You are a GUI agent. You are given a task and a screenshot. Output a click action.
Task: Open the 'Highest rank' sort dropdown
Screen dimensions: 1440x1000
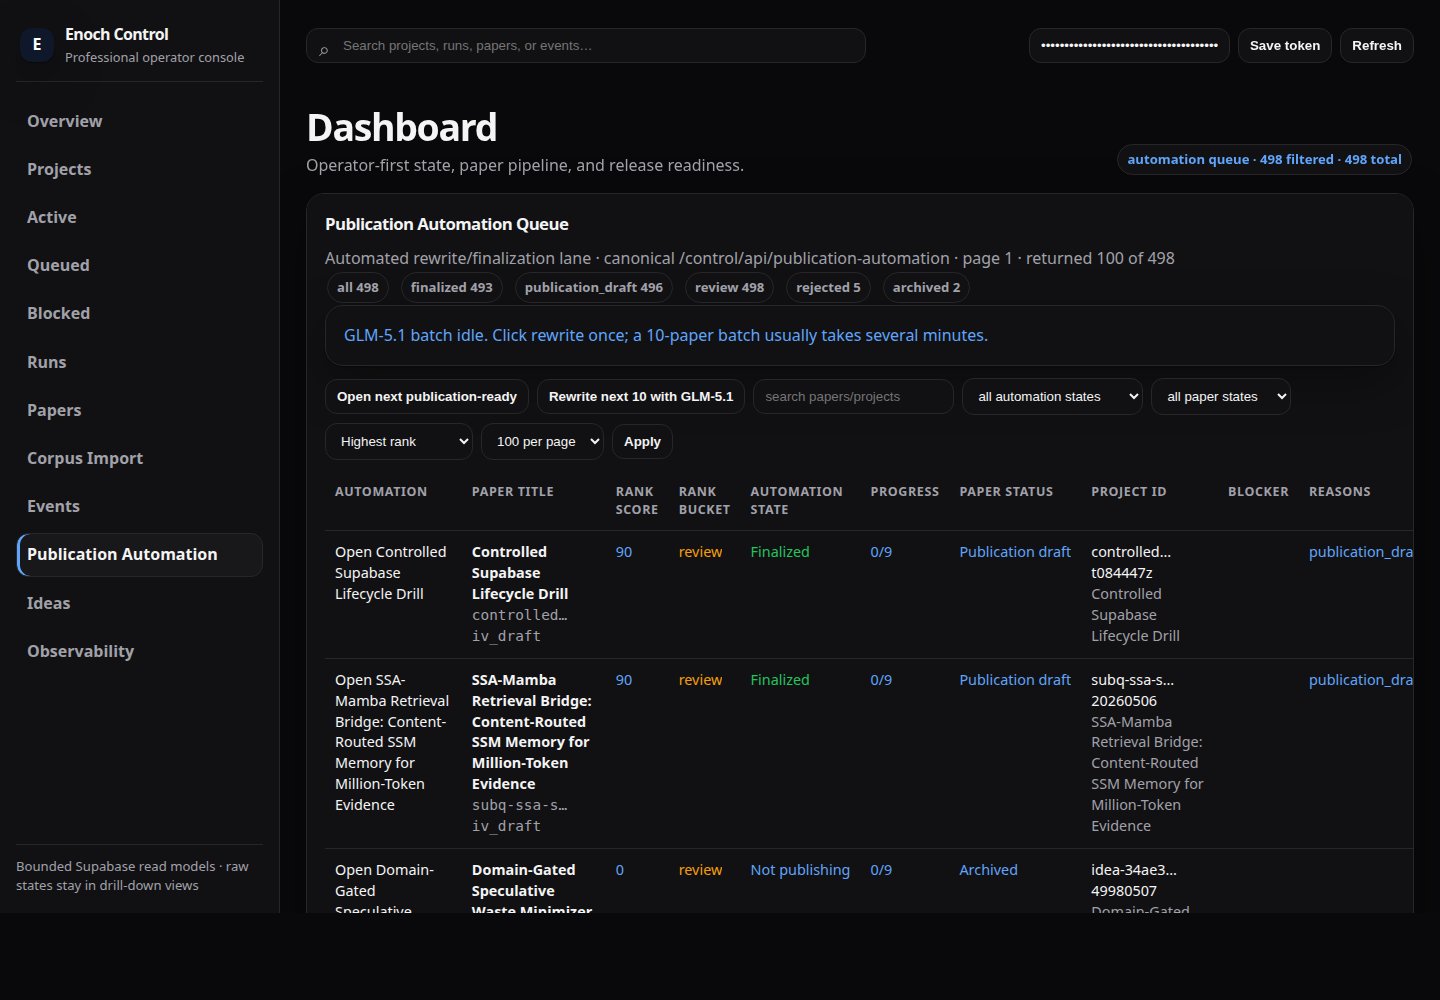click(398, 442)
